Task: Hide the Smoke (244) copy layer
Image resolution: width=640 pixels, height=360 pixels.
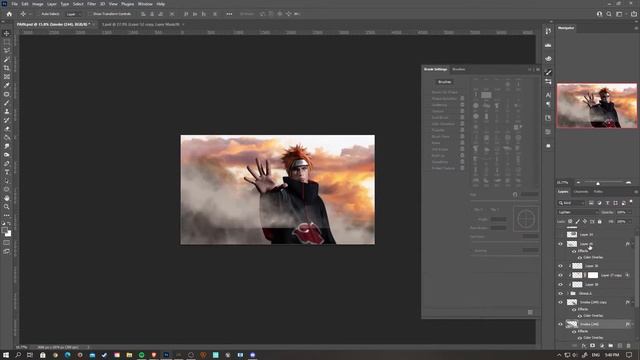Action: click(x=560, y=302)
